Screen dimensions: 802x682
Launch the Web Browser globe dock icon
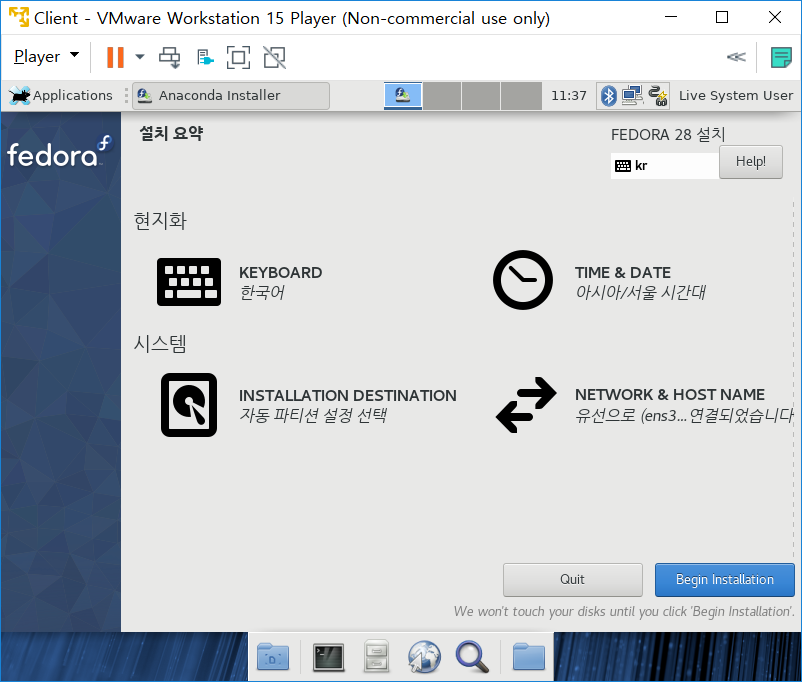pyautogui.click(x=424, y=656)
